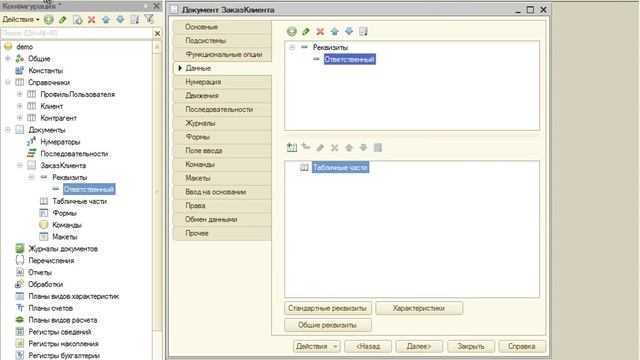The image size is (640, 360).
Task: Click Move Down arrow in Configuration toolbar
Action: 120,20
